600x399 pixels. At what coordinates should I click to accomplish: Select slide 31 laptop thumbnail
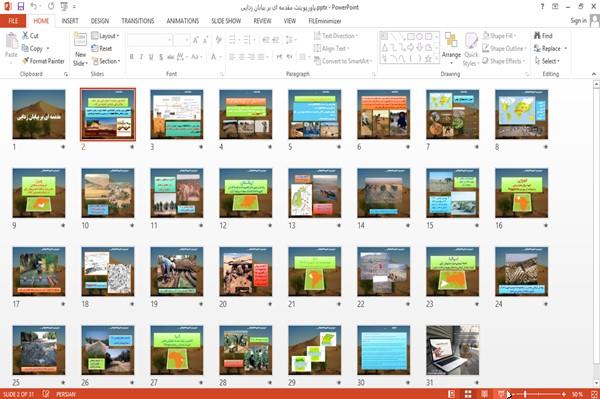[452, 350]
